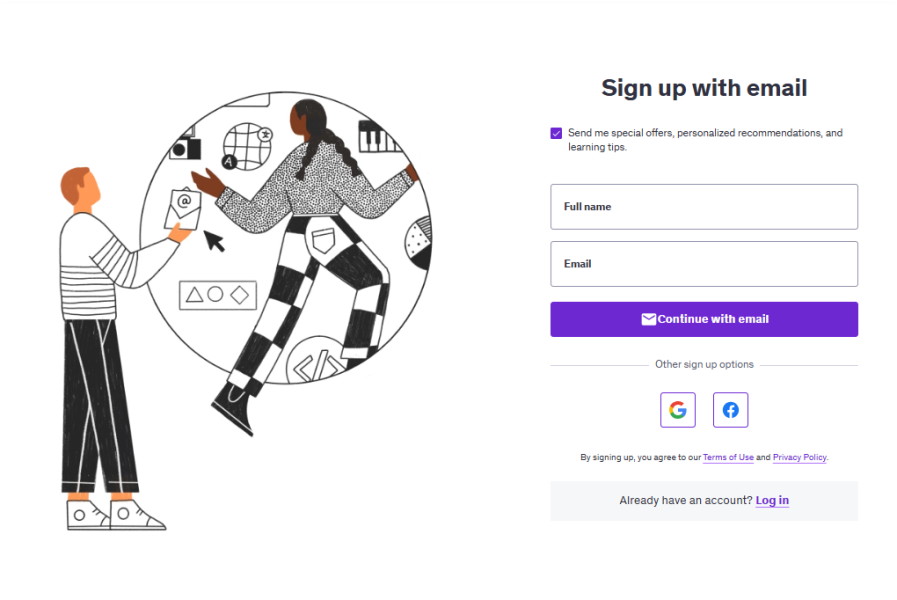Uncheck the special offers checkbox
Image resolution: width=897 pixels, height=600 pixels.
[556, 133]
